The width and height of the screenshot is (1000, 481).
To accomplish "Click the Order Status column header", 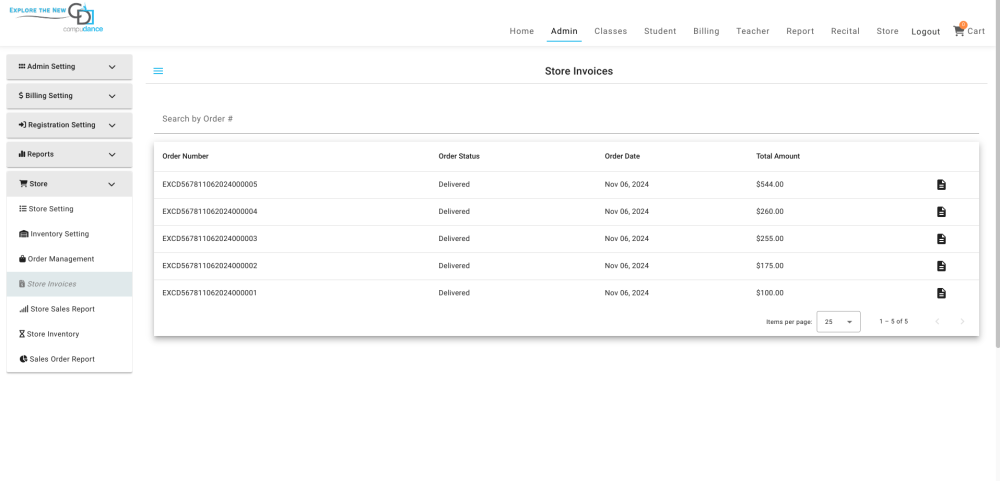I will [x=459, y=156].
